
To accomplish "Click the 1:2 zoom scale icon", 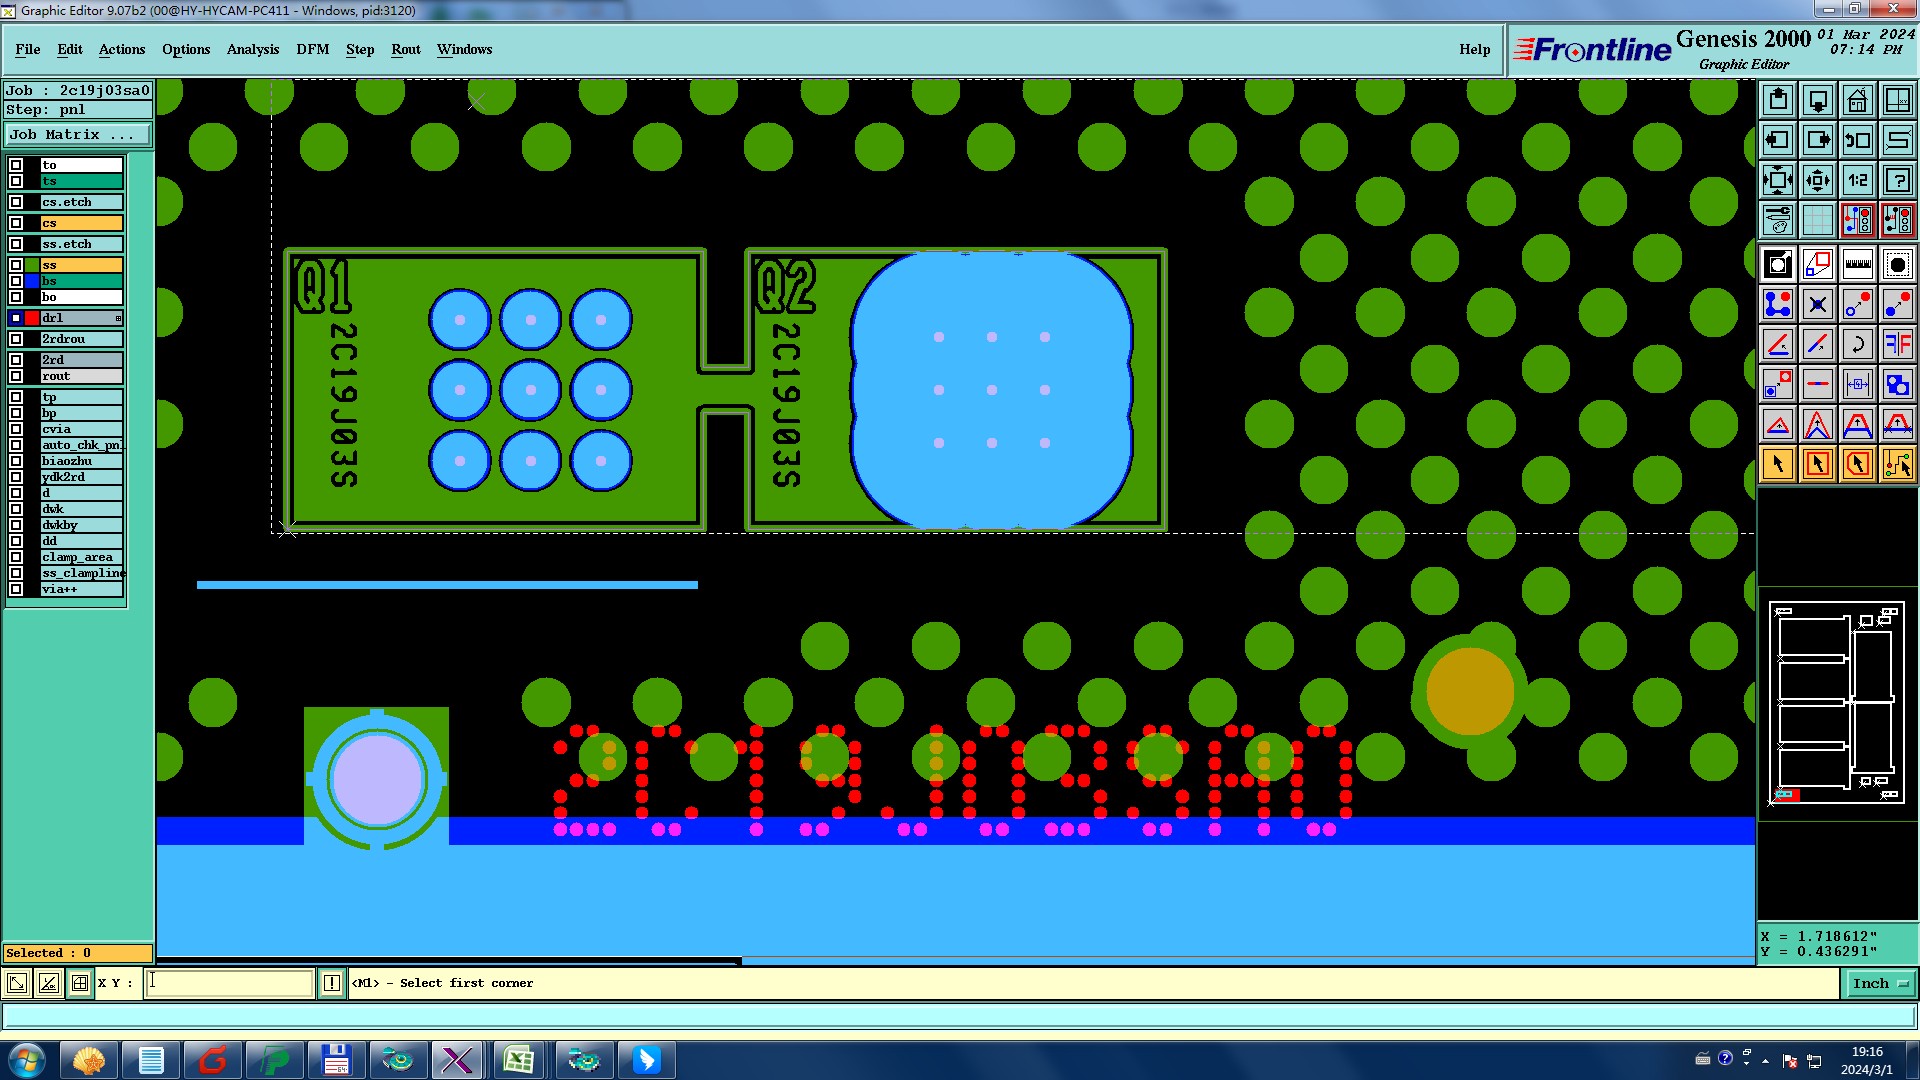I will [1857, 180].
